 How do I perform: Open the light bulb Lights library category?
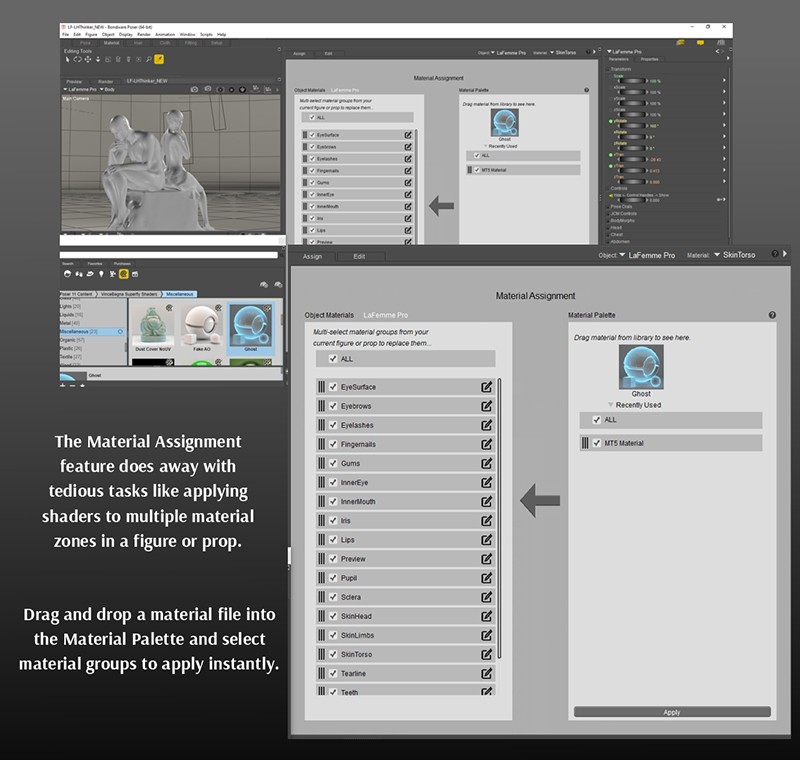pos(101,274)
